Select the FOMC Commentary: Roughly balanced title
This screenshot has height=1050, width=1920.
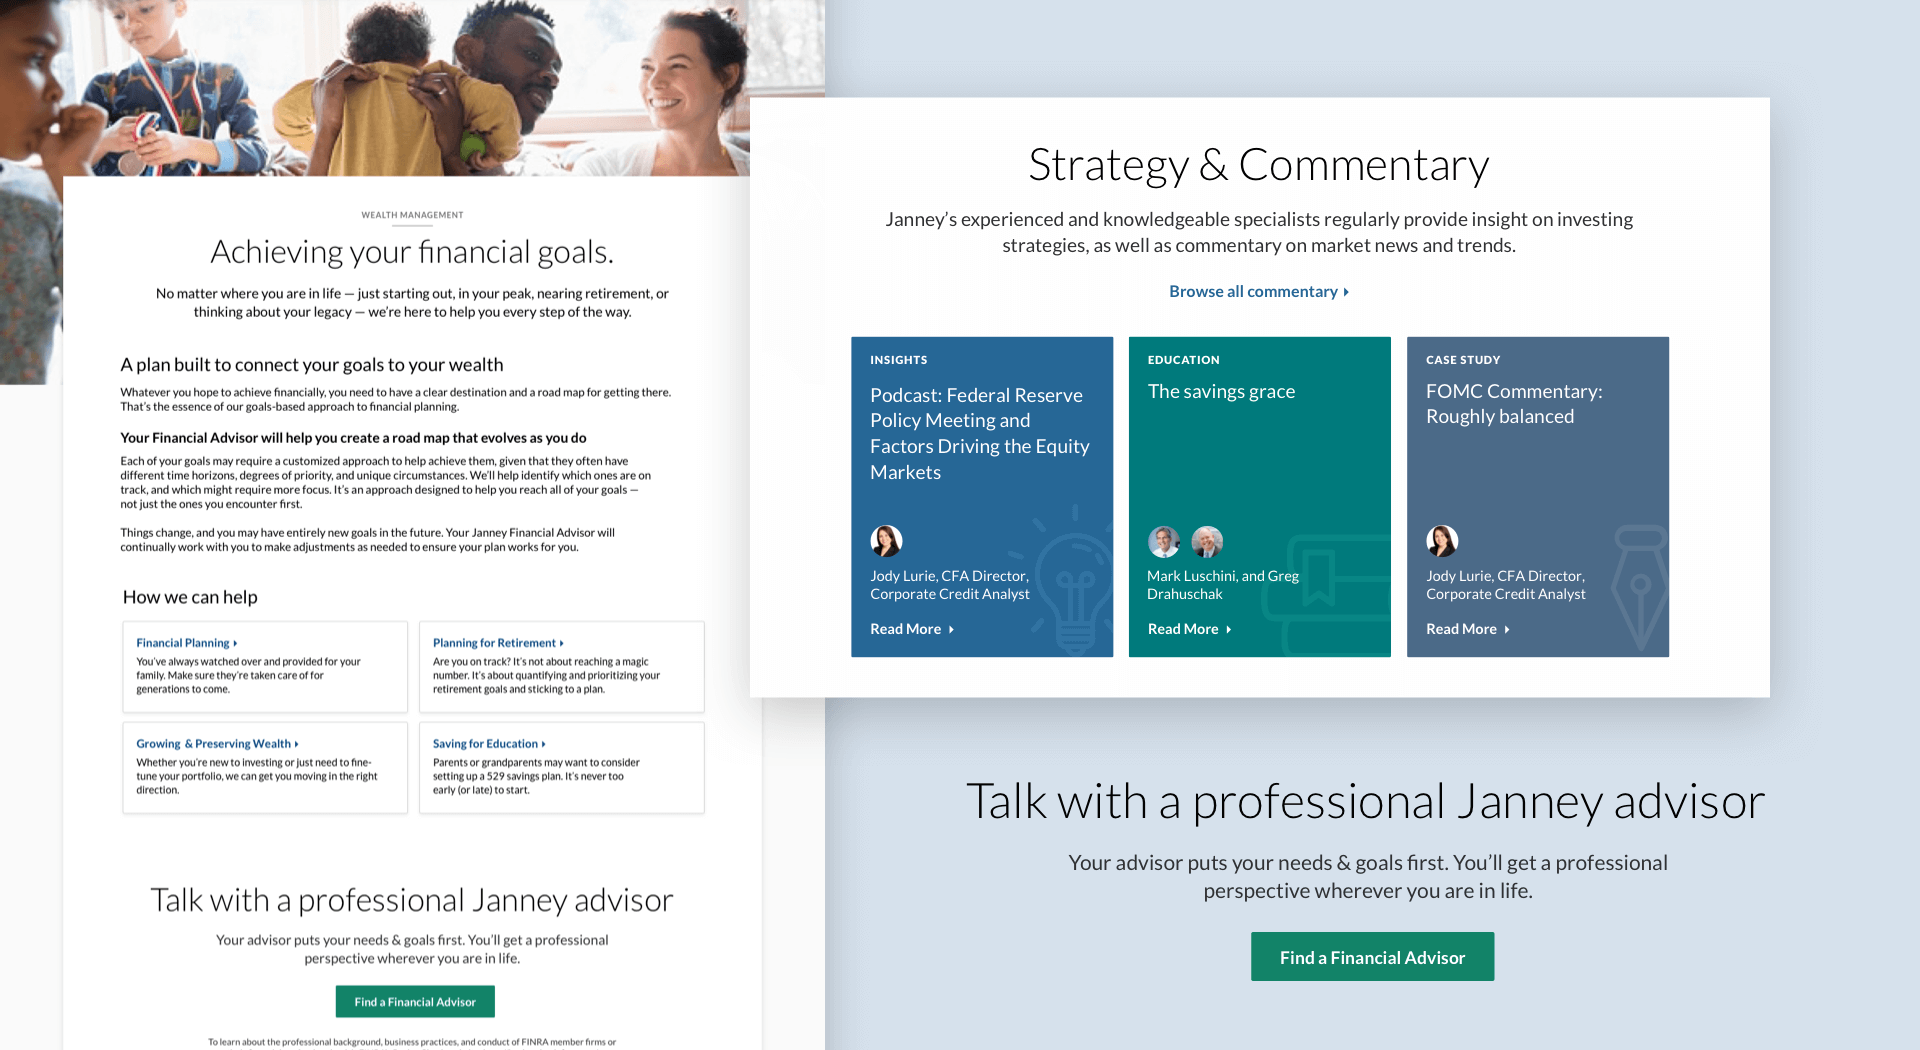(x=1514, y=404)
